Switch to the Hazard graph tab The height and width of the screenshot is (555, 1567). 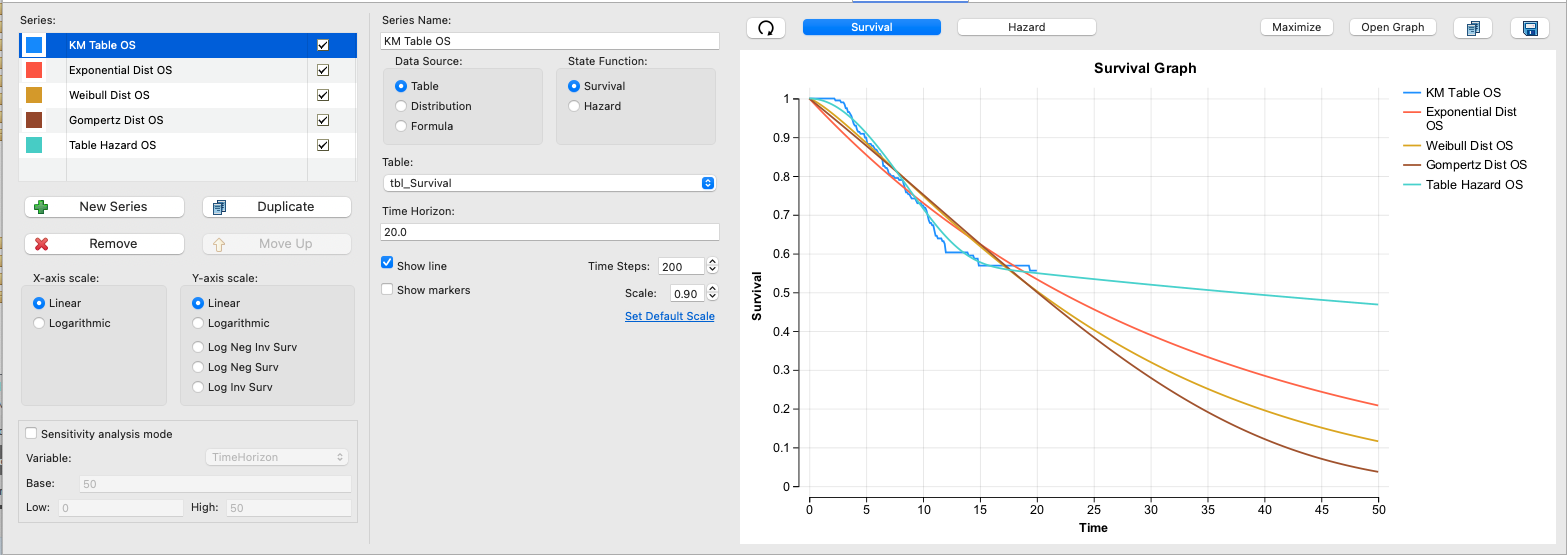tap(1027, 27)
